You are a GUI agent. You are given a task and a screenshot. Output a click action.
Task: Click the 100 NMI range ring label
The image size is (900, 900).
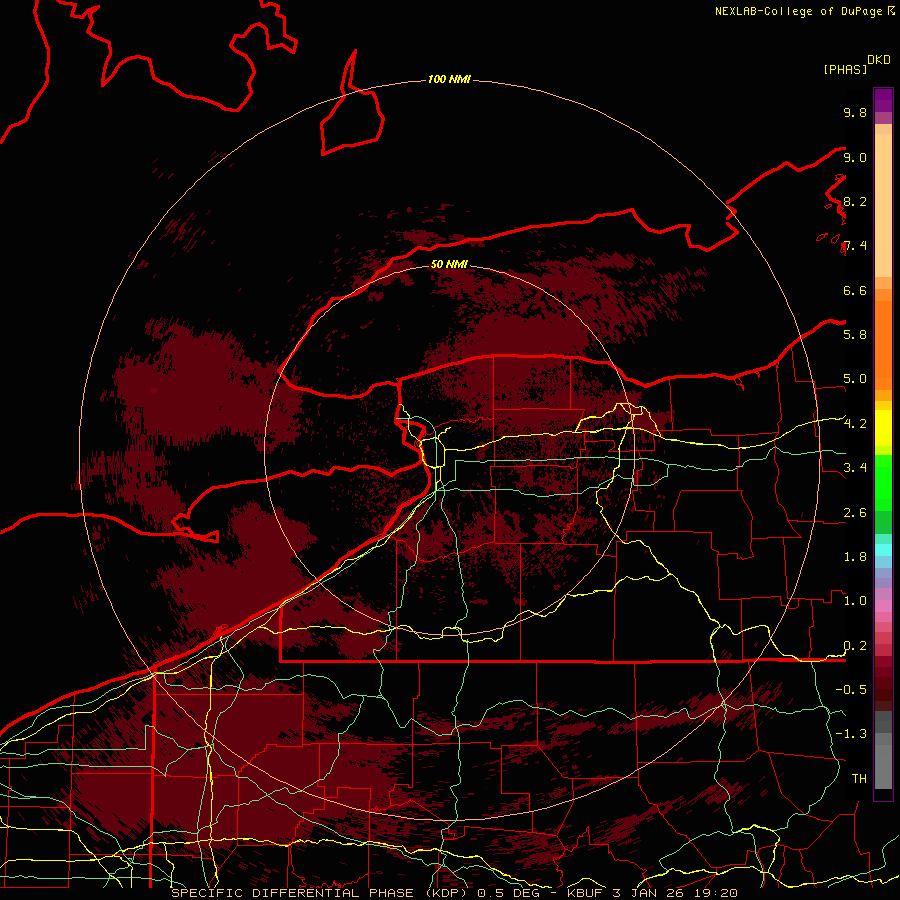(x=449, y=79)
